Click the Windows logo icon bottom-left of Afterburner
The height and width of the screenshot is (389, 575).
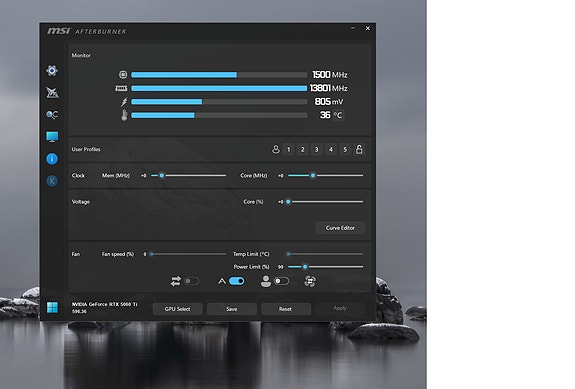tap(52, 307)
